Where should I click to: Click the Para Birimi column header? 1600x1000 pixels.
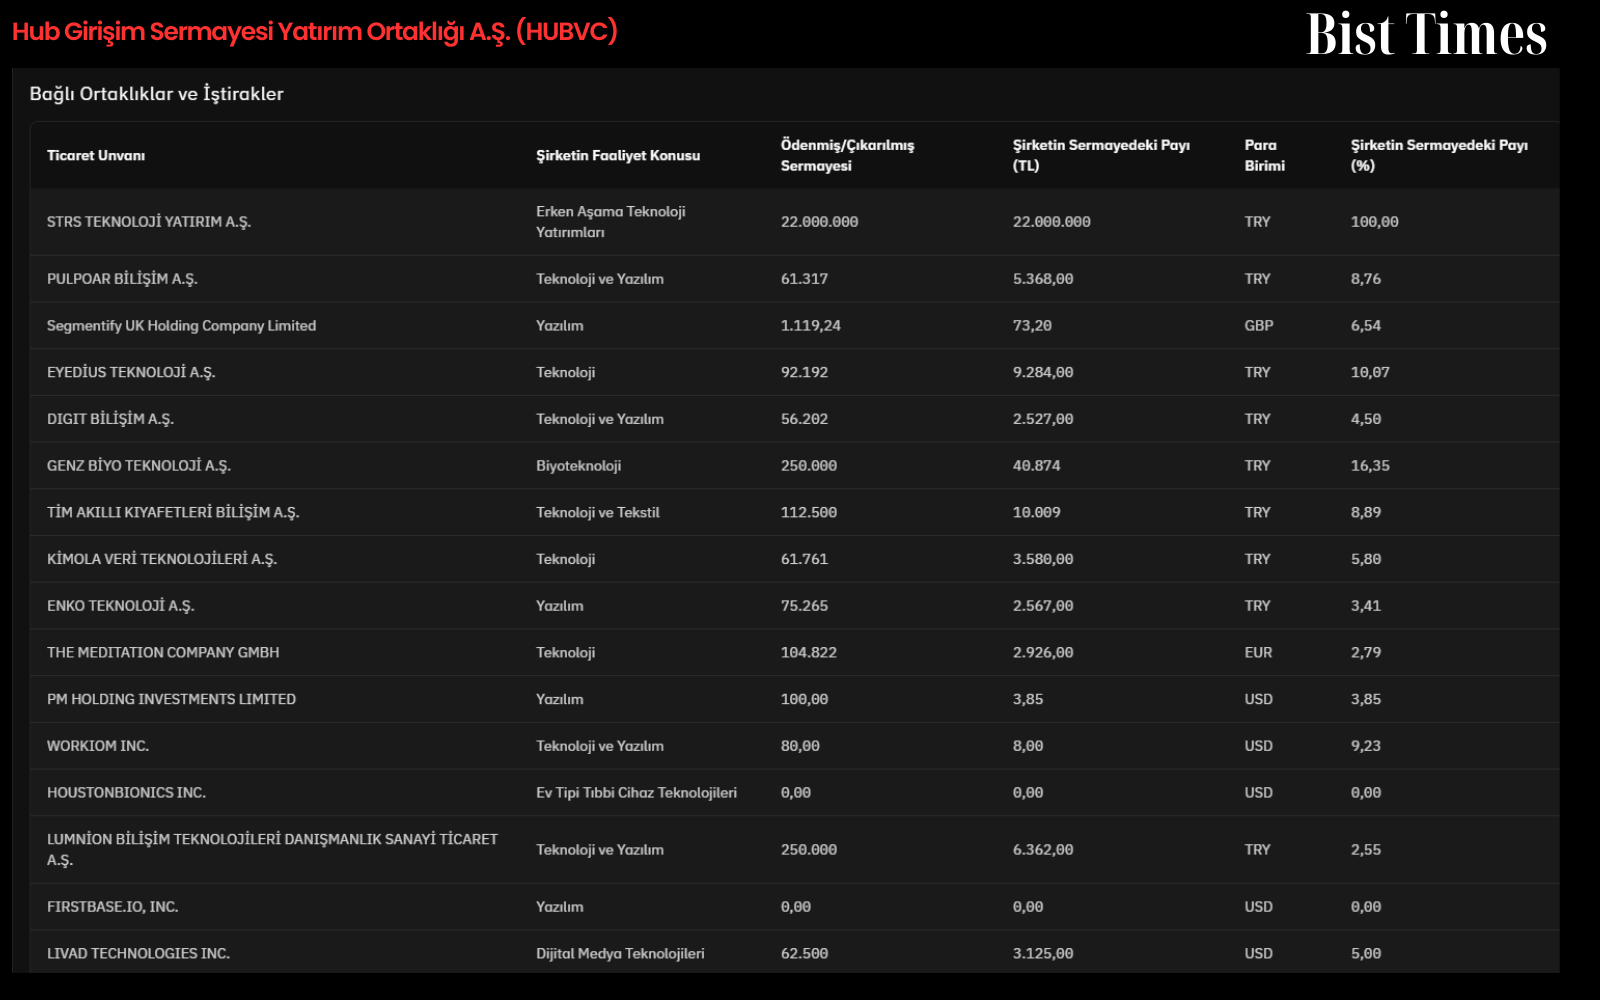coord(1265,155)
